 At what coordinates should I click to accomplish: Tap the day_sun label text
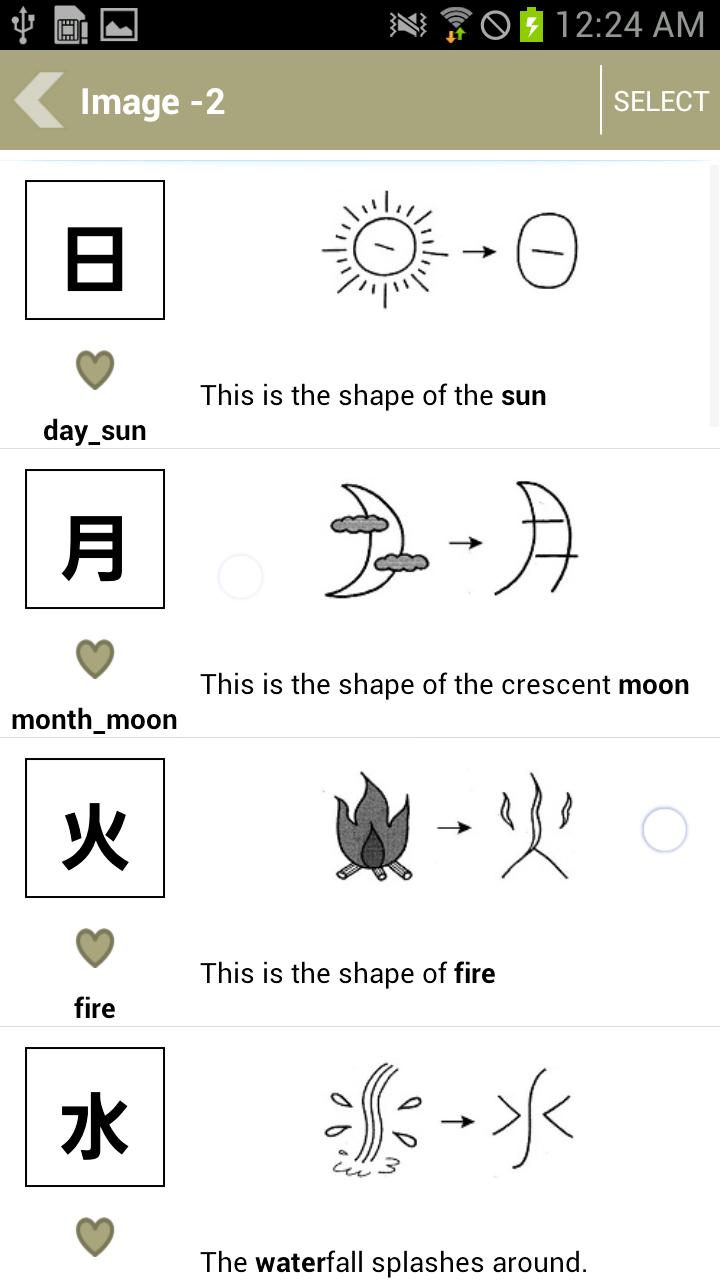94,430
